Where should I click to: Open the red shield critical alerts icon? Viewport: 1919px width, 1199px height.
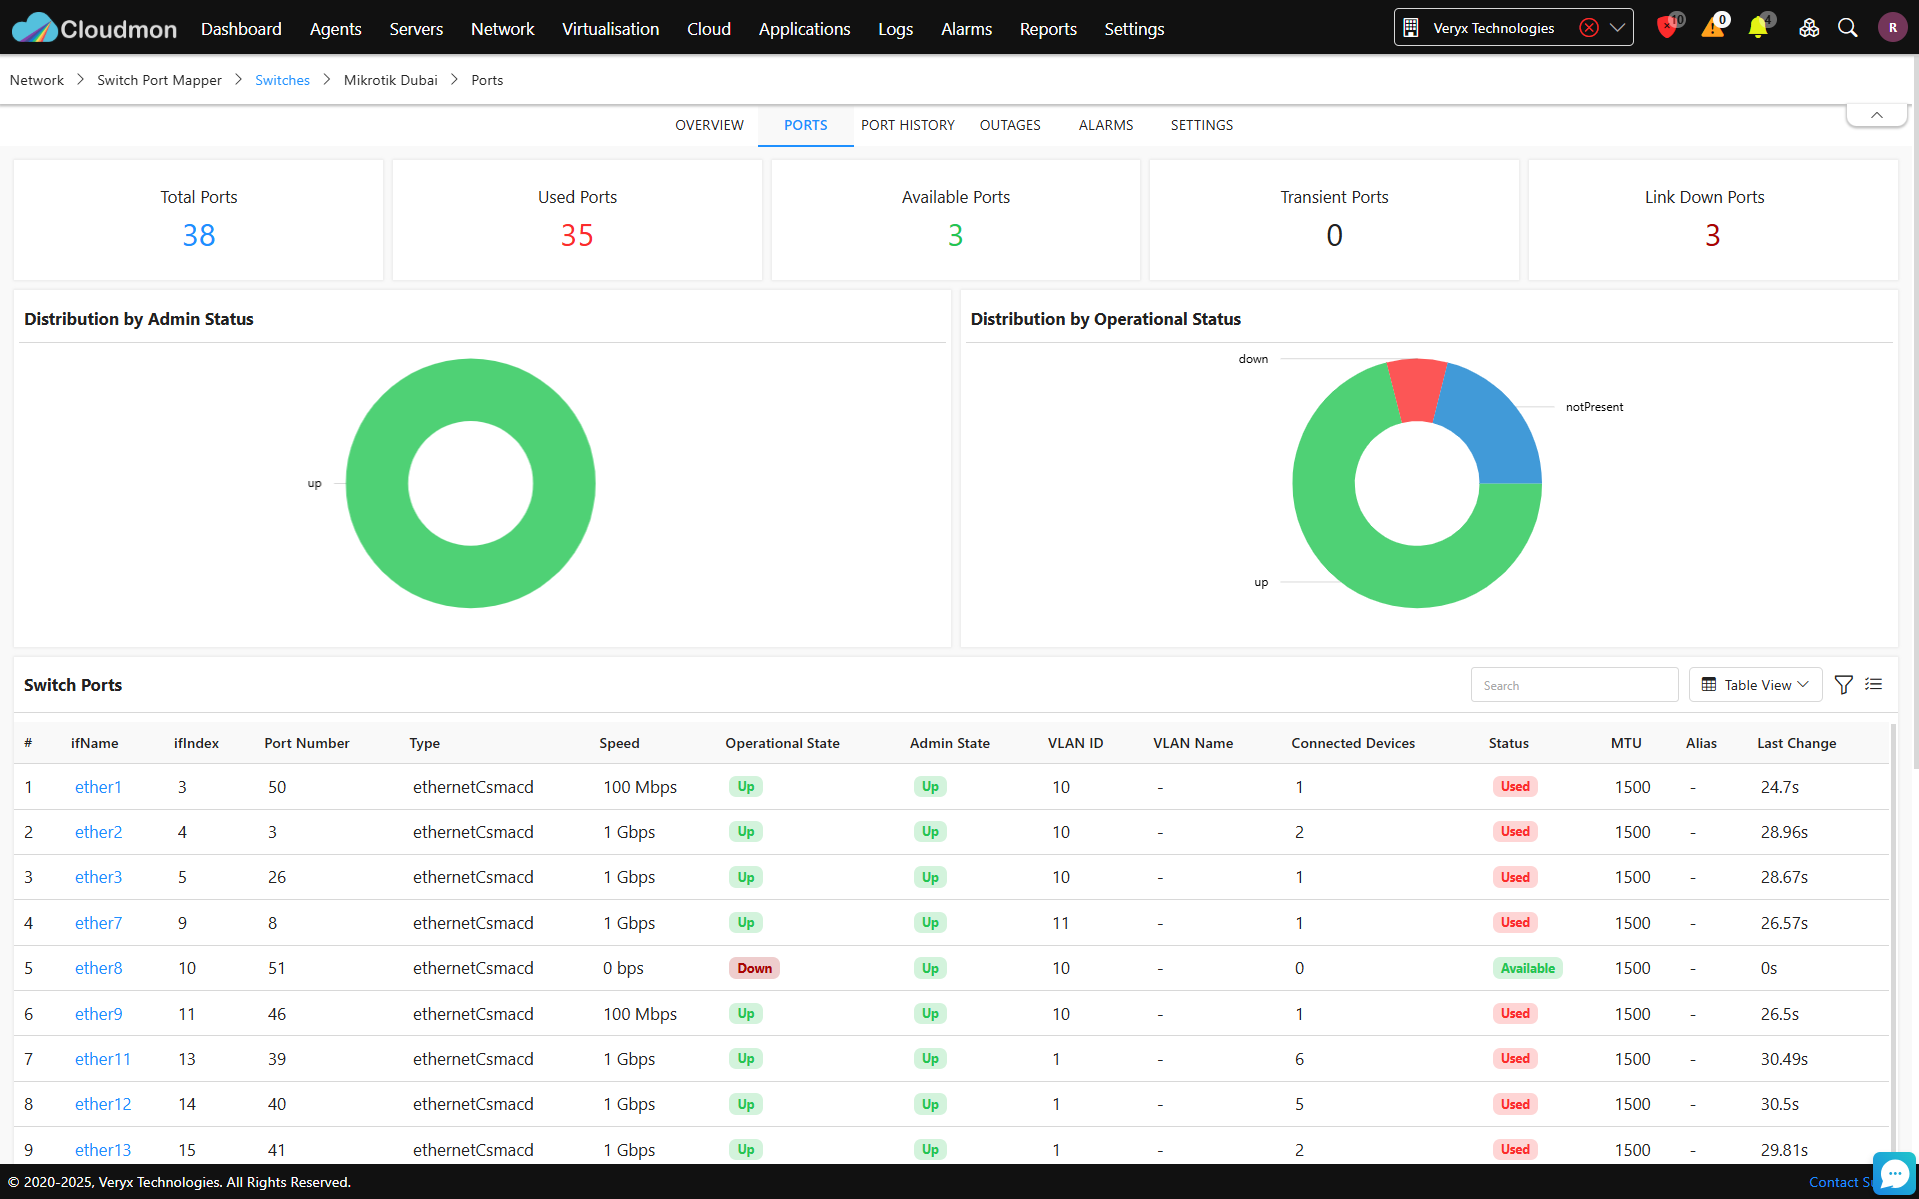tap(1667, 27)
